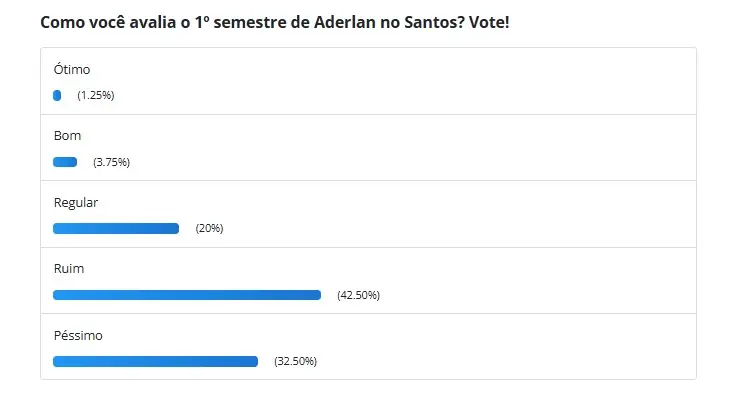Click the poll title about Aderlan
732x399 pixels.
pos(274,22)
